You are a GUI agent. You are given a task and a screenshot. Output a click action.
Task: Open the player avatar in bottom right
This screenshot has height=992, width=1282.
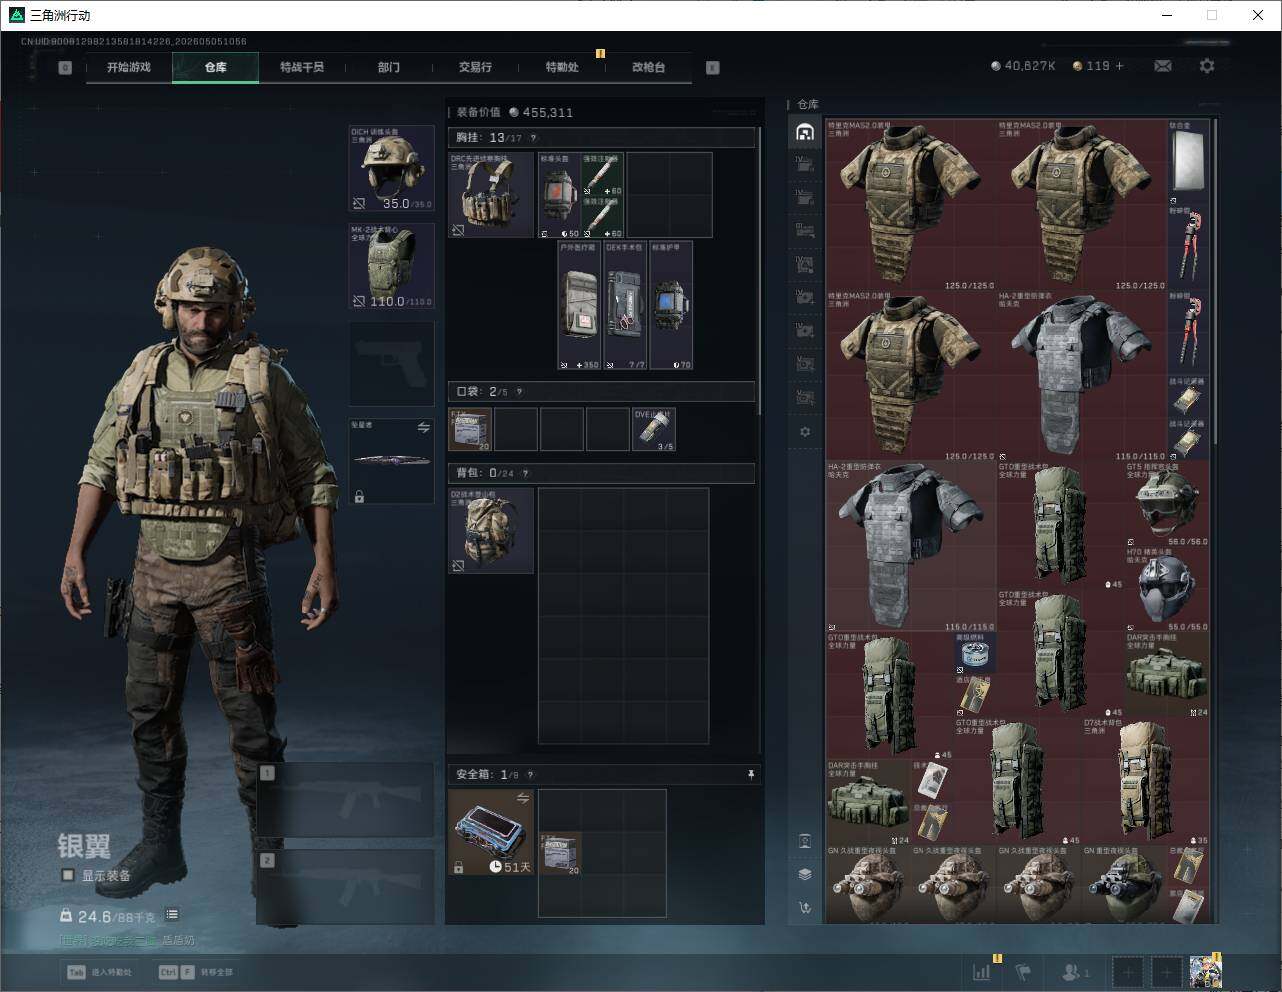1205,971
